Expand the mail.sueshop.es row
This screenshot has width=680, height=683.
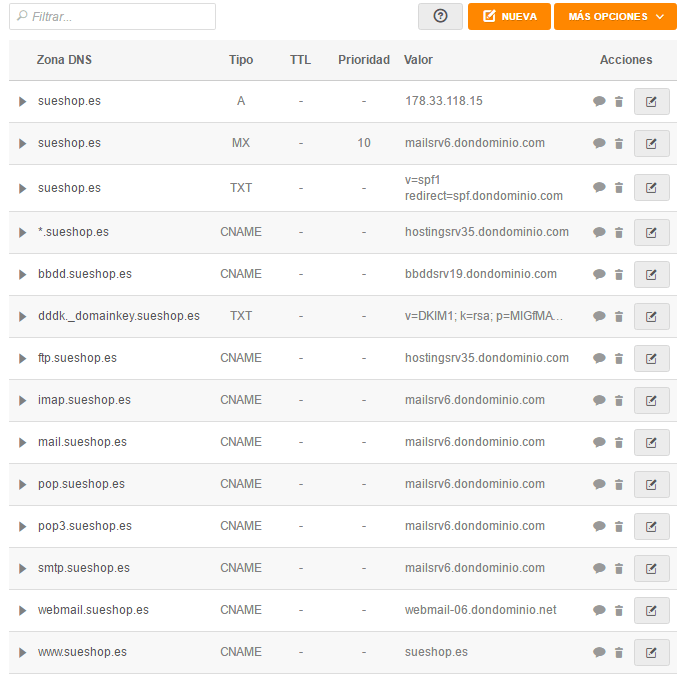(22, 443)
